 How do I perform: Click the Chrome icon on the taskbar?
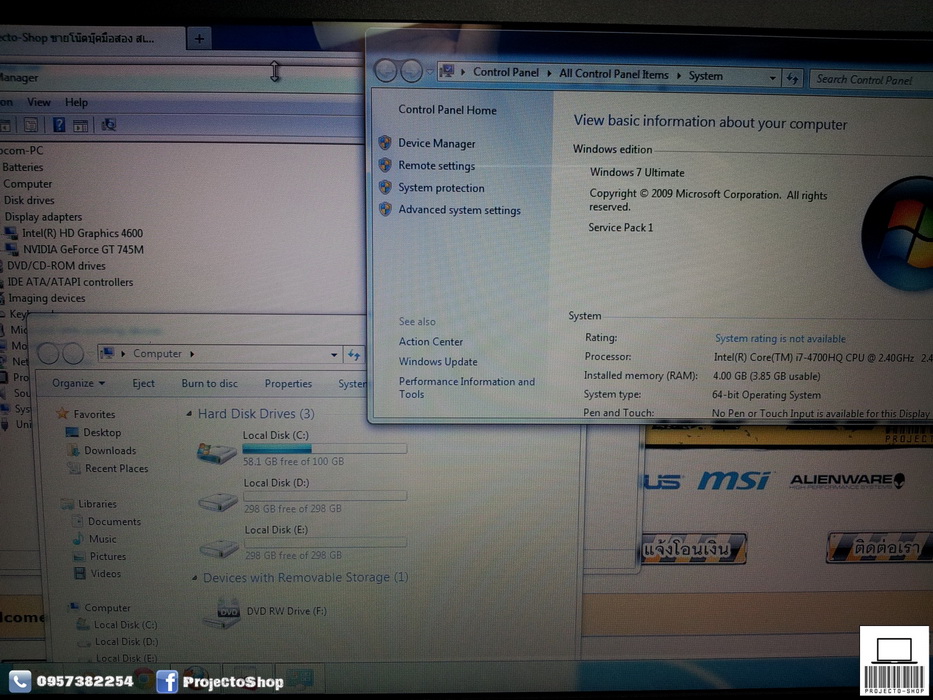pos(143,680)
